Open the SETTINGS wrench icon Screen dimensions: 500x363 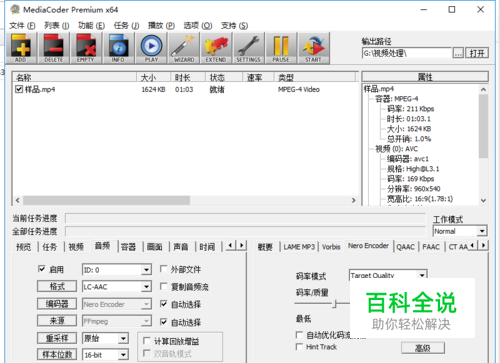[x=248, y=48]
